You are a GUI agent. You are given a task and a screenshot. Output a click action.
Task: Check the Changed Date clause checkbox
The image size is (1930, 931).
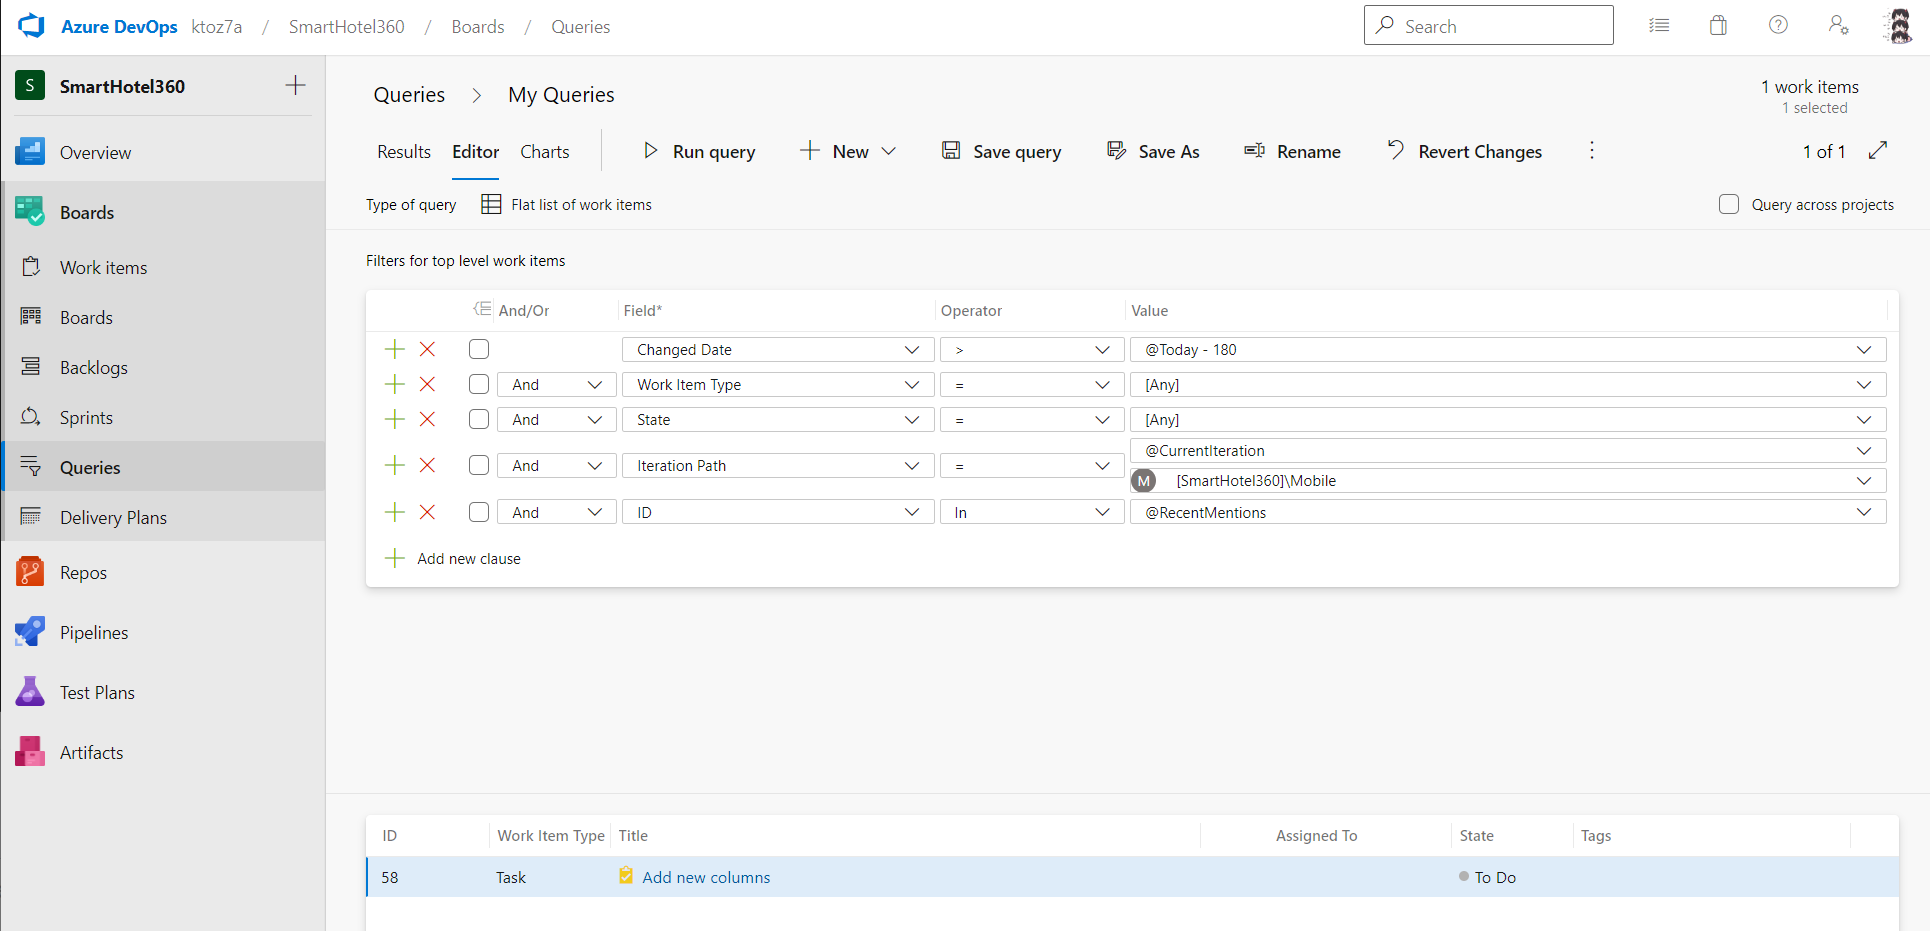coord(479,349)
